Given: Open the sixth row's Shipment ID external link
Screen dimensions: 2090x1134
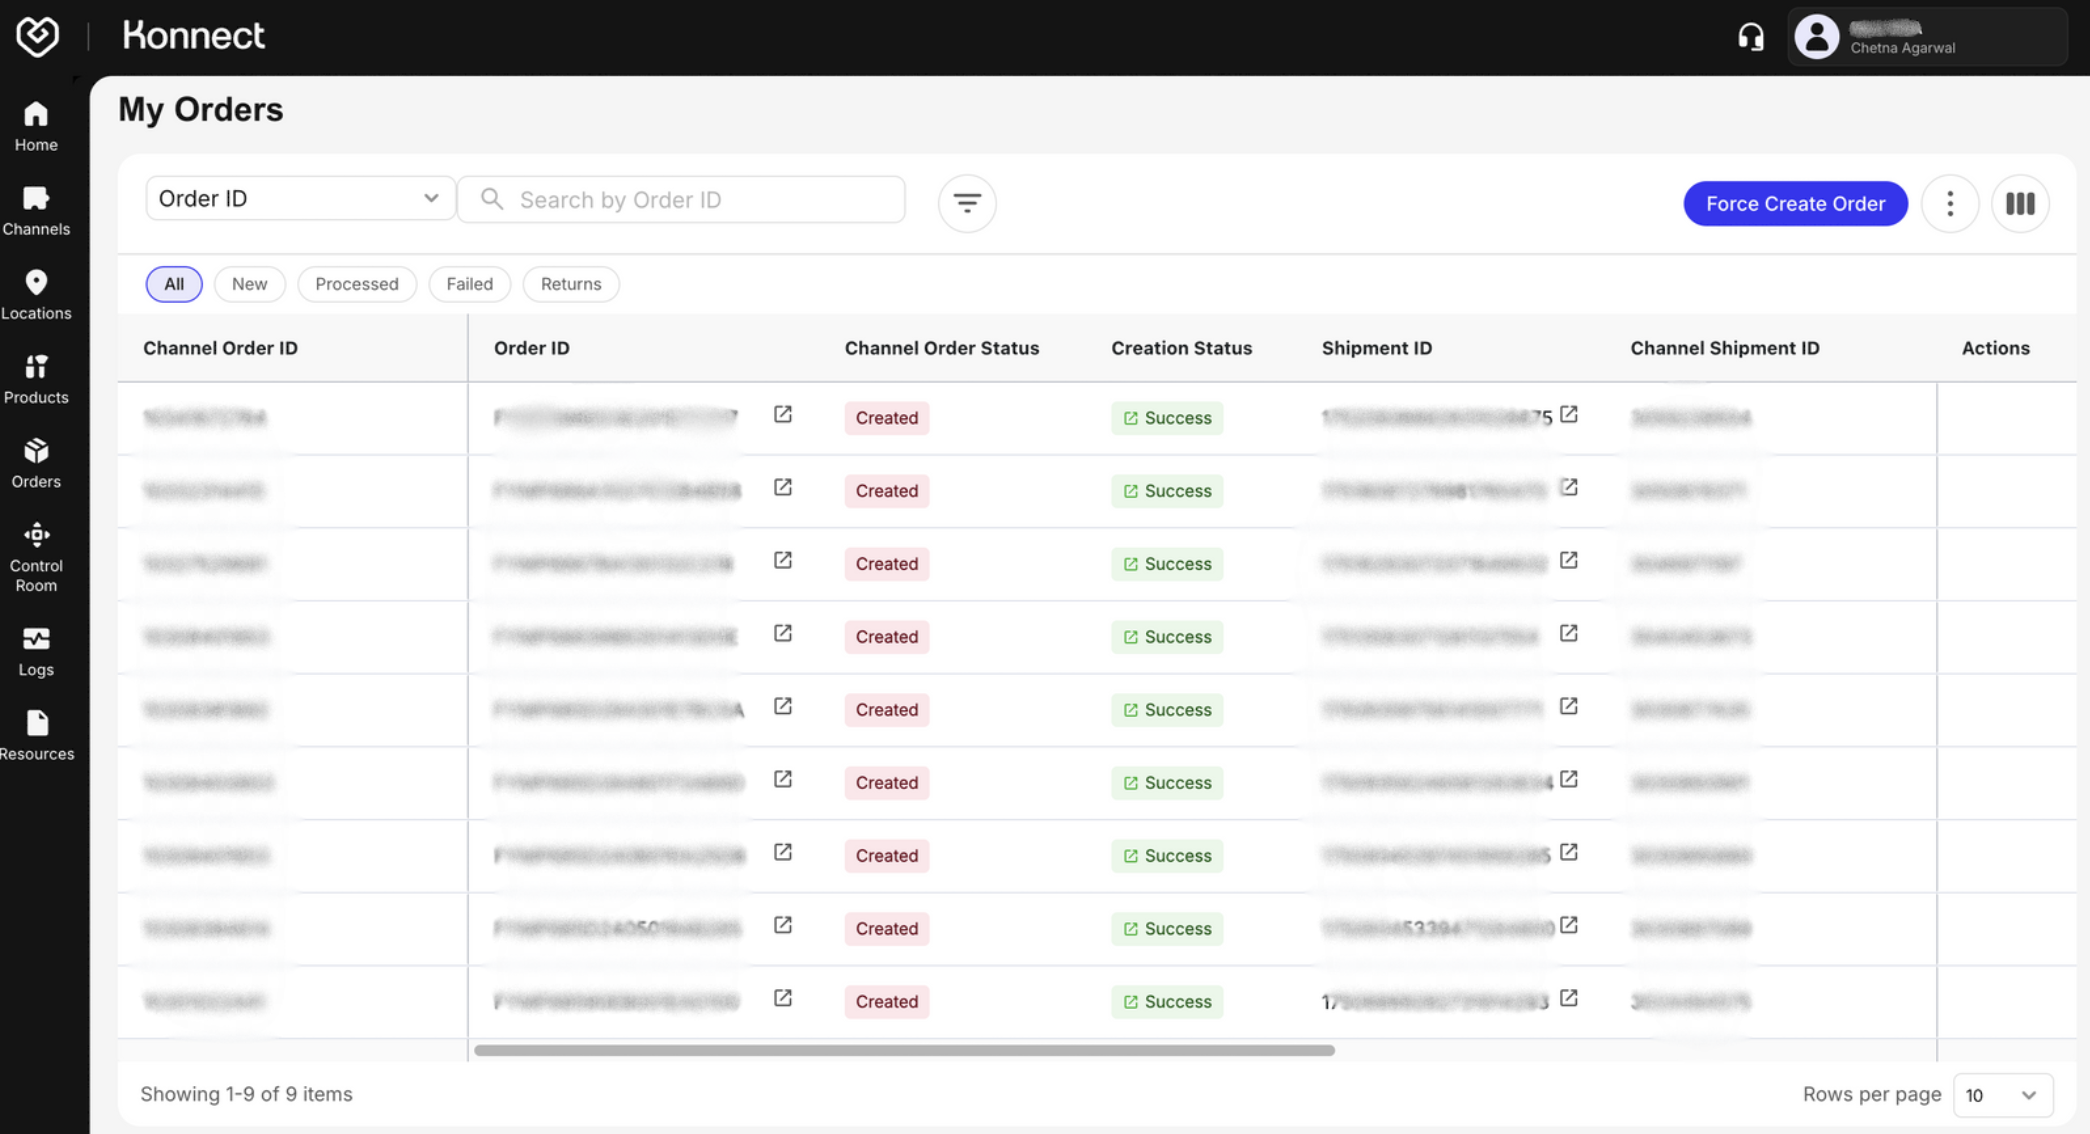Looking at the screenshot, I should click(x=1569, y=779).
